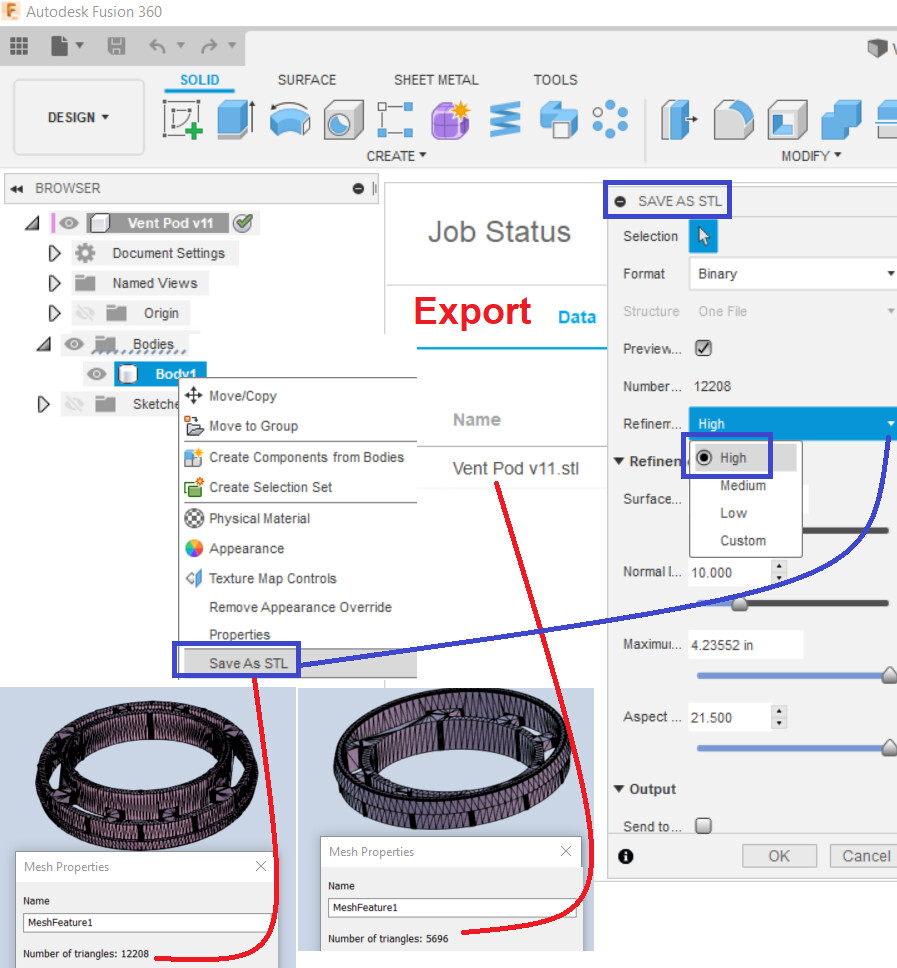Screen dimensions: 897x968
Task: Select the Coil spring tool
Action: (505, 119)
